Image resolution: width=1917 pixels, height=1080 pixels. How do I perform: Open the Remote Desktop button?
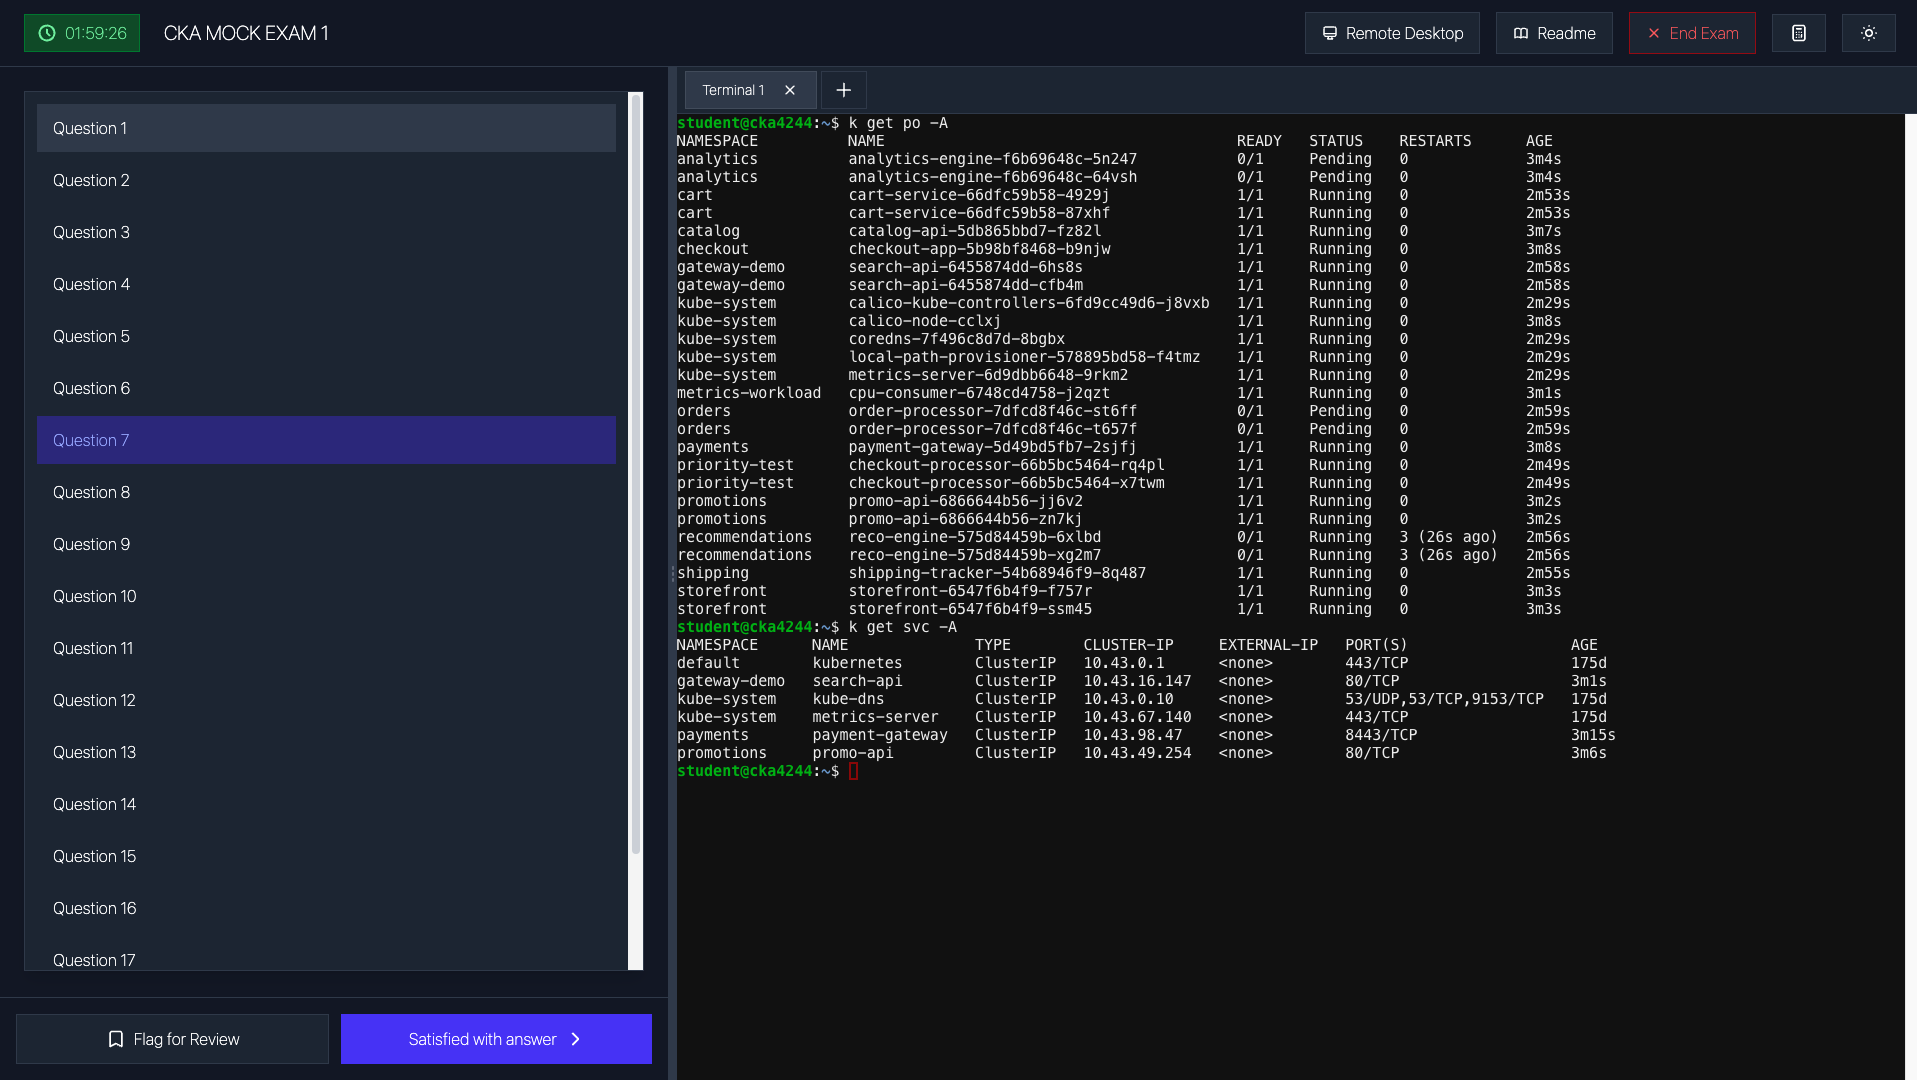pyautogui.click(x=1391, y=33)
